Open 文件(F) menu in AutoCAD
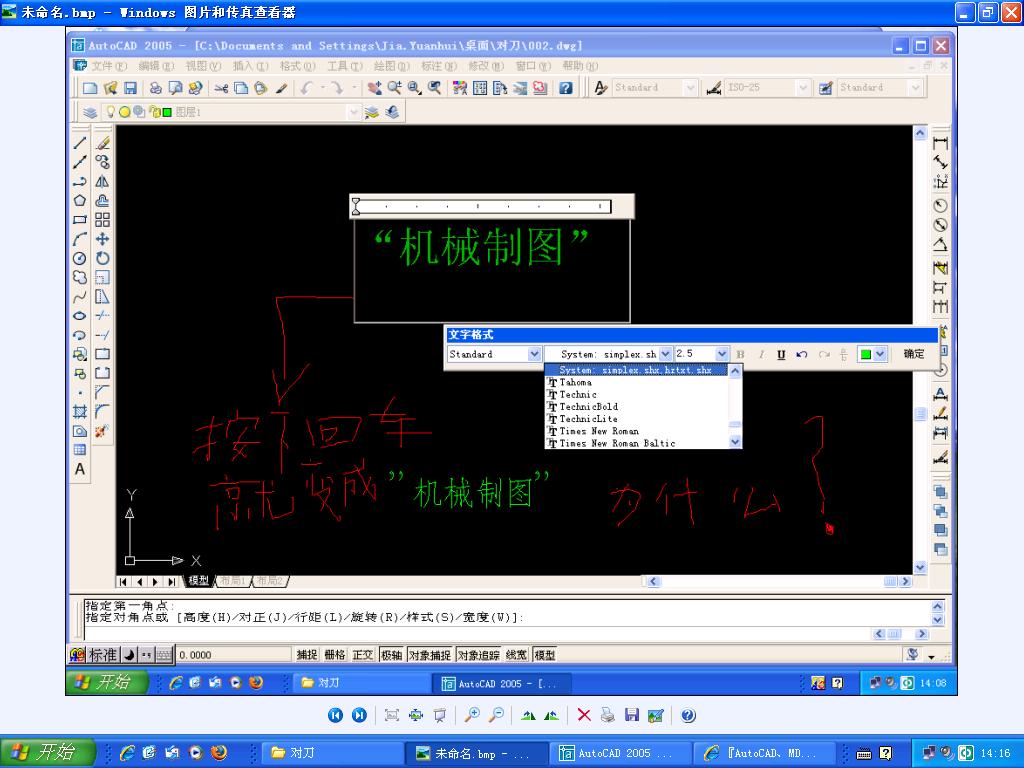 click(x=108, y=66)
